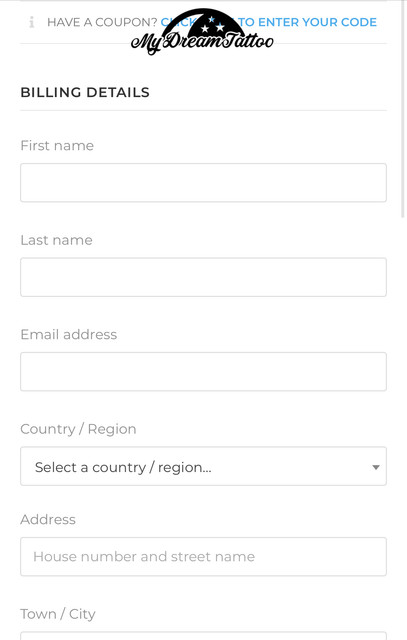Viewport: 407px width, 640px height.
Task: Click the info icon beside the coupon notice
Action: coord(32,22)
